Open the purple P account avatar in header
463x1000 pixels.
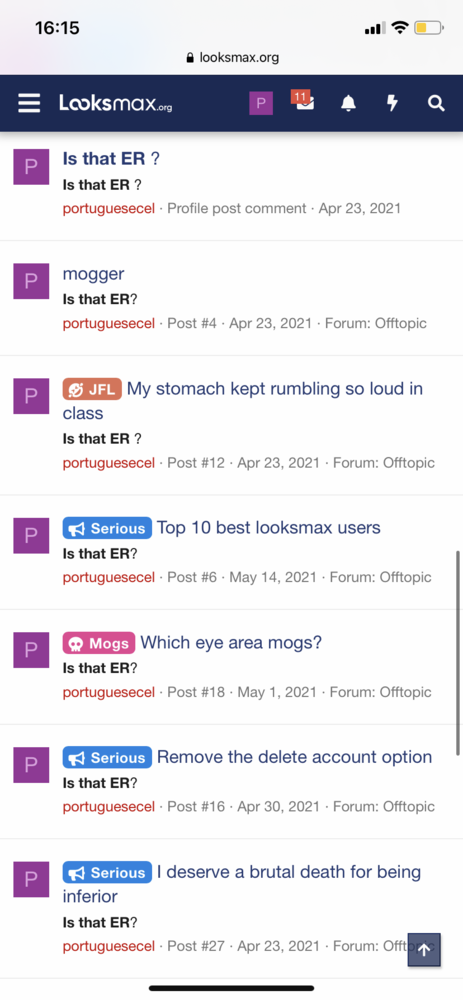[x=261, y=103]
